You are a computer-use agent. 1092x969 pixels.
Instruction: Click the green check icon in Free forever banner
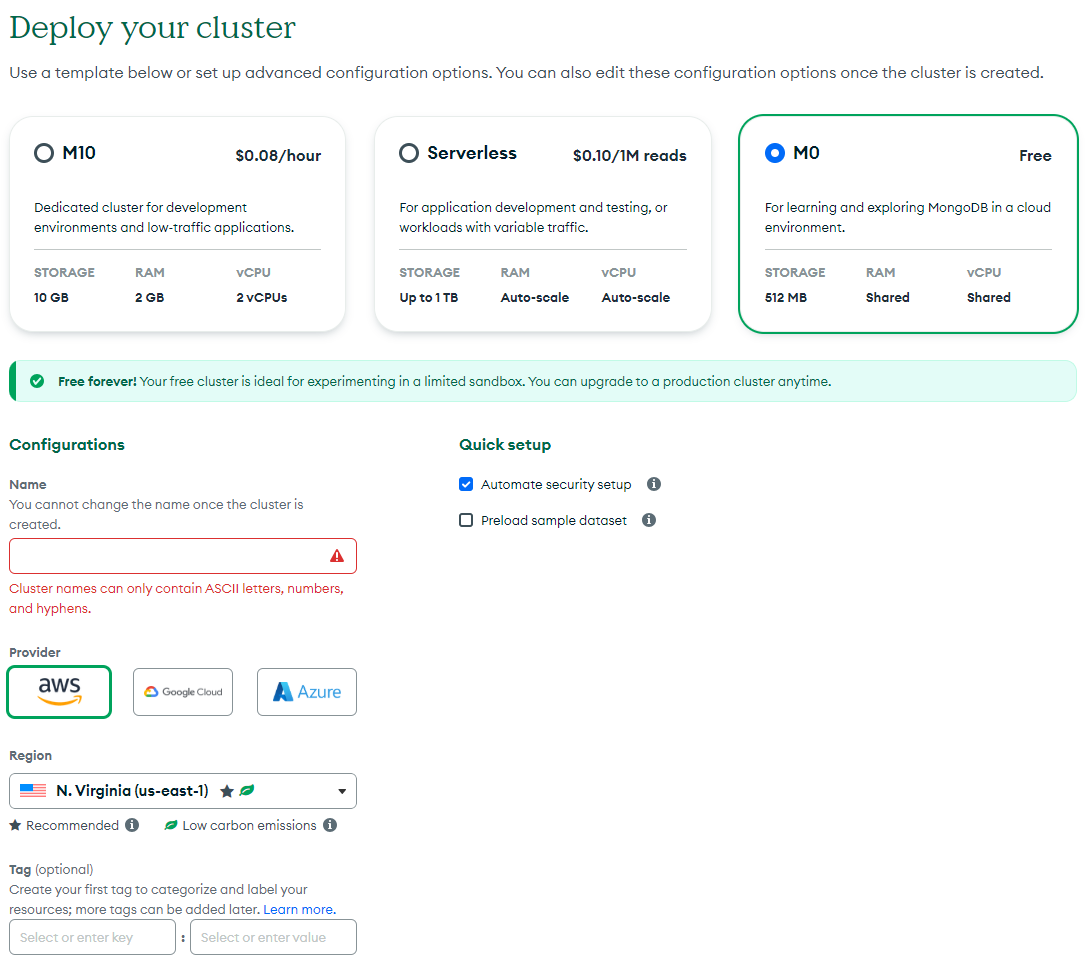pyautogui.click(x=38, y=381)
